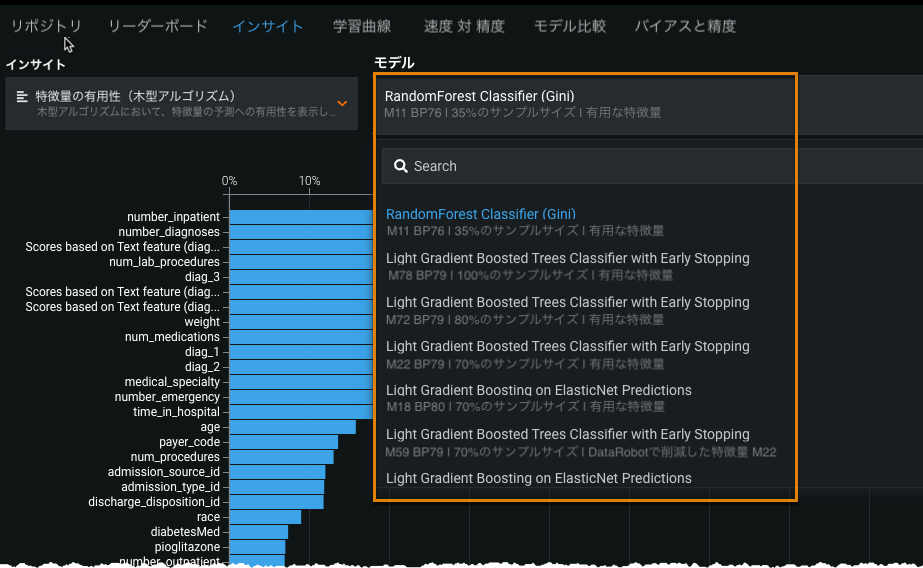Open the 速度 対 精度 tab

tap(464, 26)
